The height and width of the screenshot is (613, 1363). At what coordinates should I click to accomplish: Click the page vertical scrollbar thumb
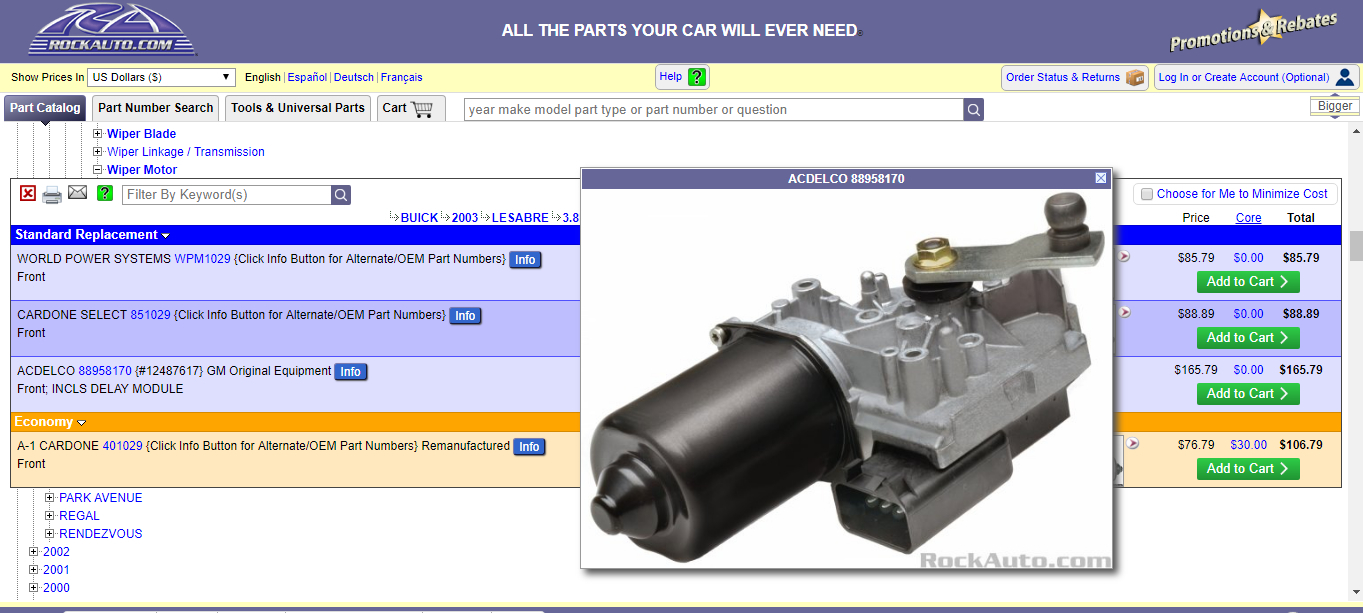pyautogui.click(x=1356, y=246)
